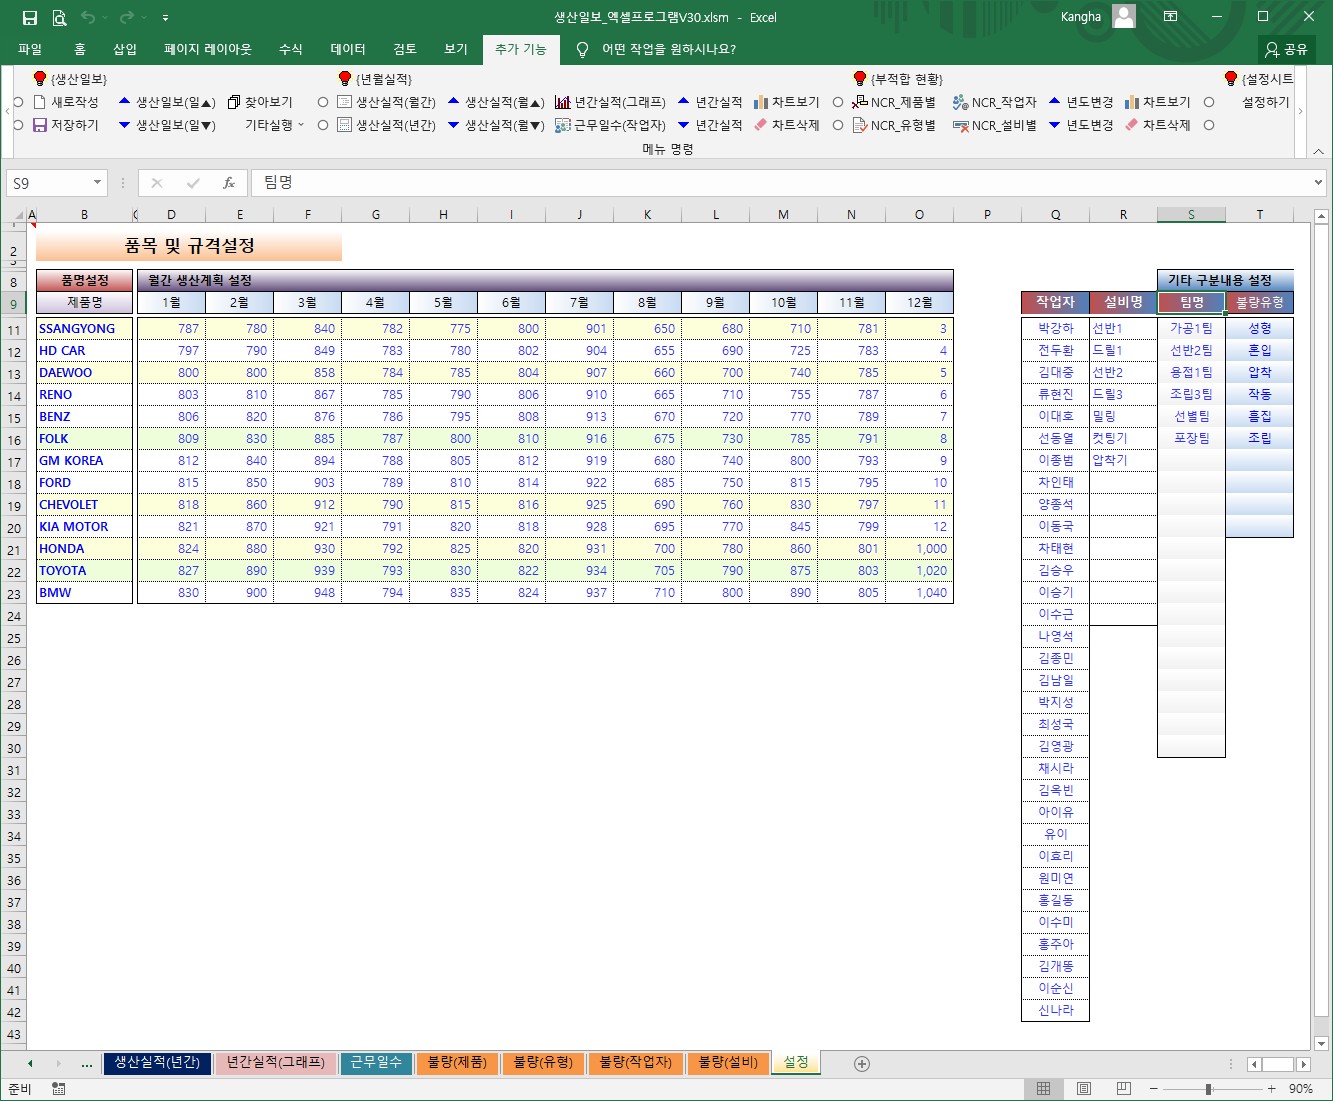Open the 삽입 ribbon tab

coord(125,49)
